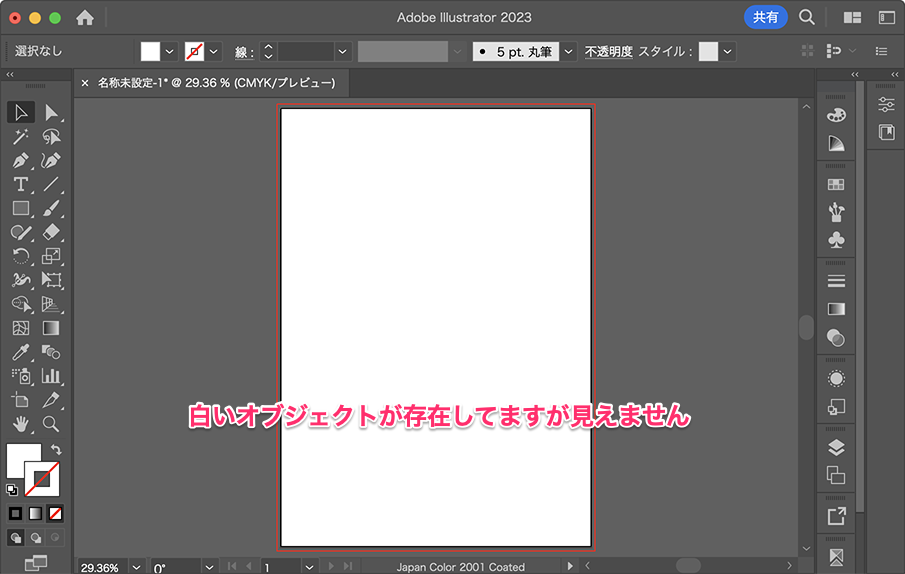Close the 名称未設定-1 document tab
This screenshot has height=574, width=905.
tap(85, 83)
